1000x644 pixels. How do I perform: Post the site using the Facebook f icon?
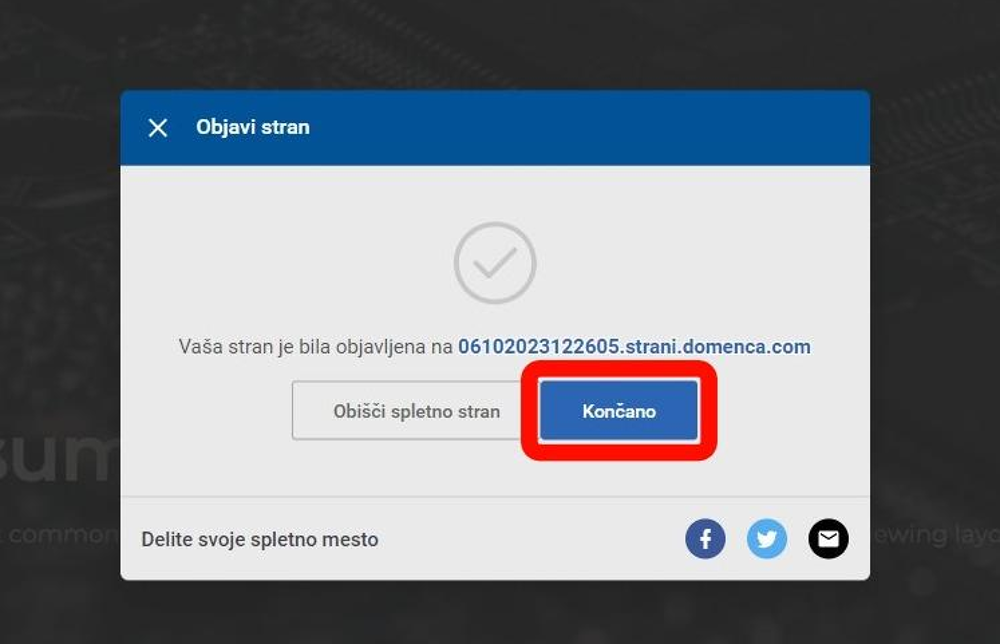[x=705, y=539]
